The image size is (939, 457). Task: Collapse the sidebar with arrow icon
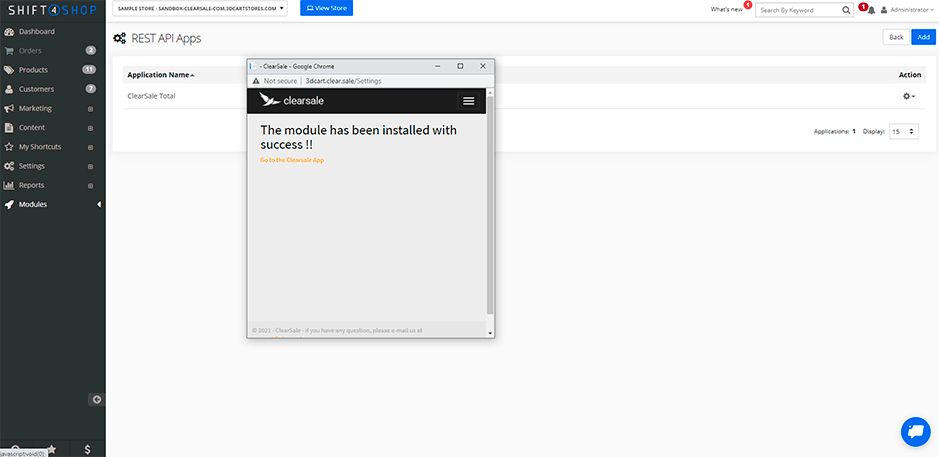(x=96, y=399)
